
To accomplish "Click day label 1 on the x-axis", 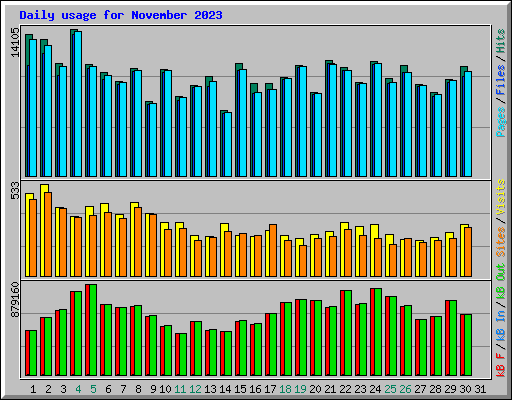I will 33,389.
